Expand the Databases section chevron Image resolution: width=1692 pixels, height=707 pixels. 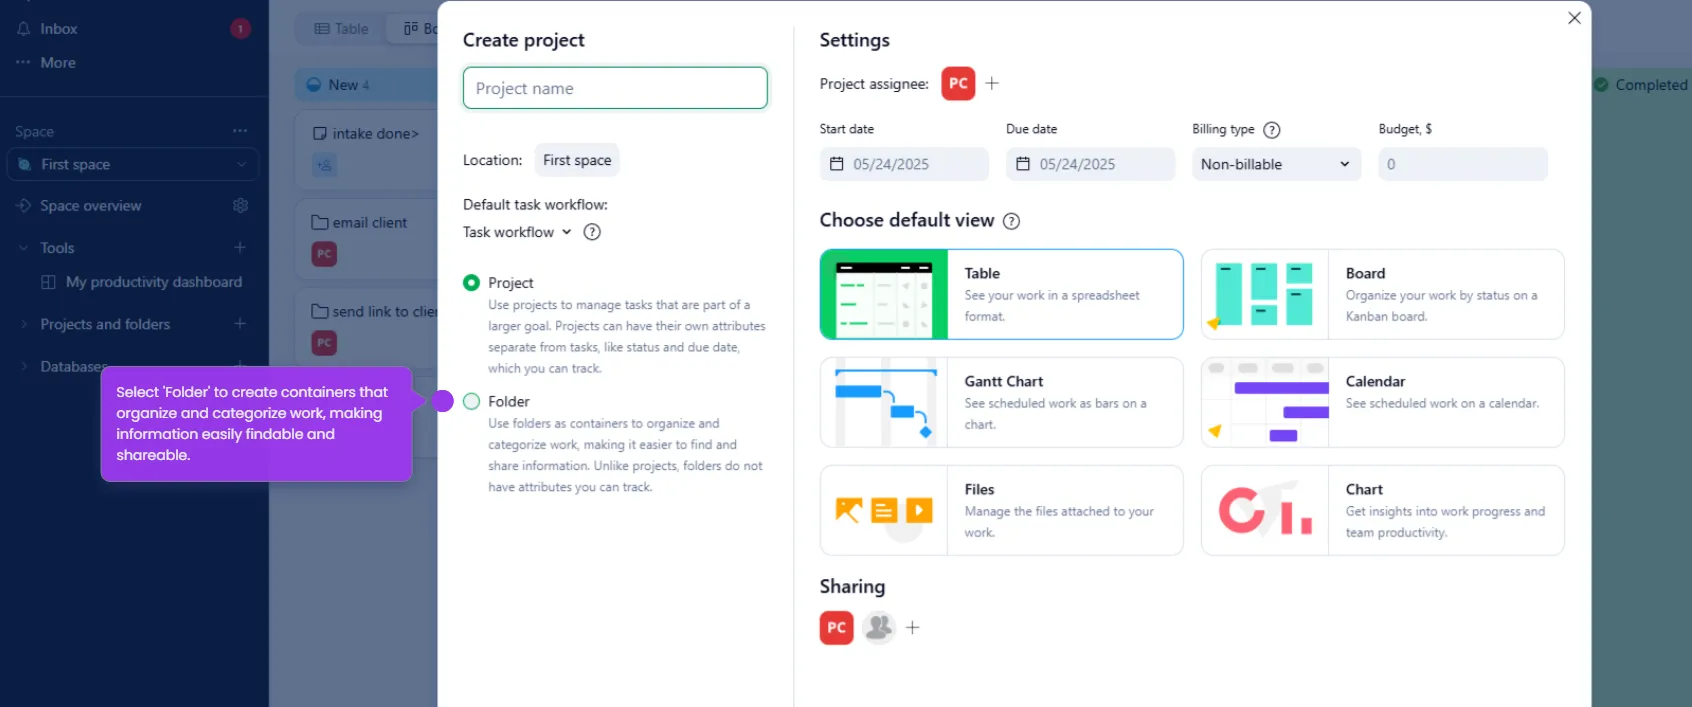[23, 366]
